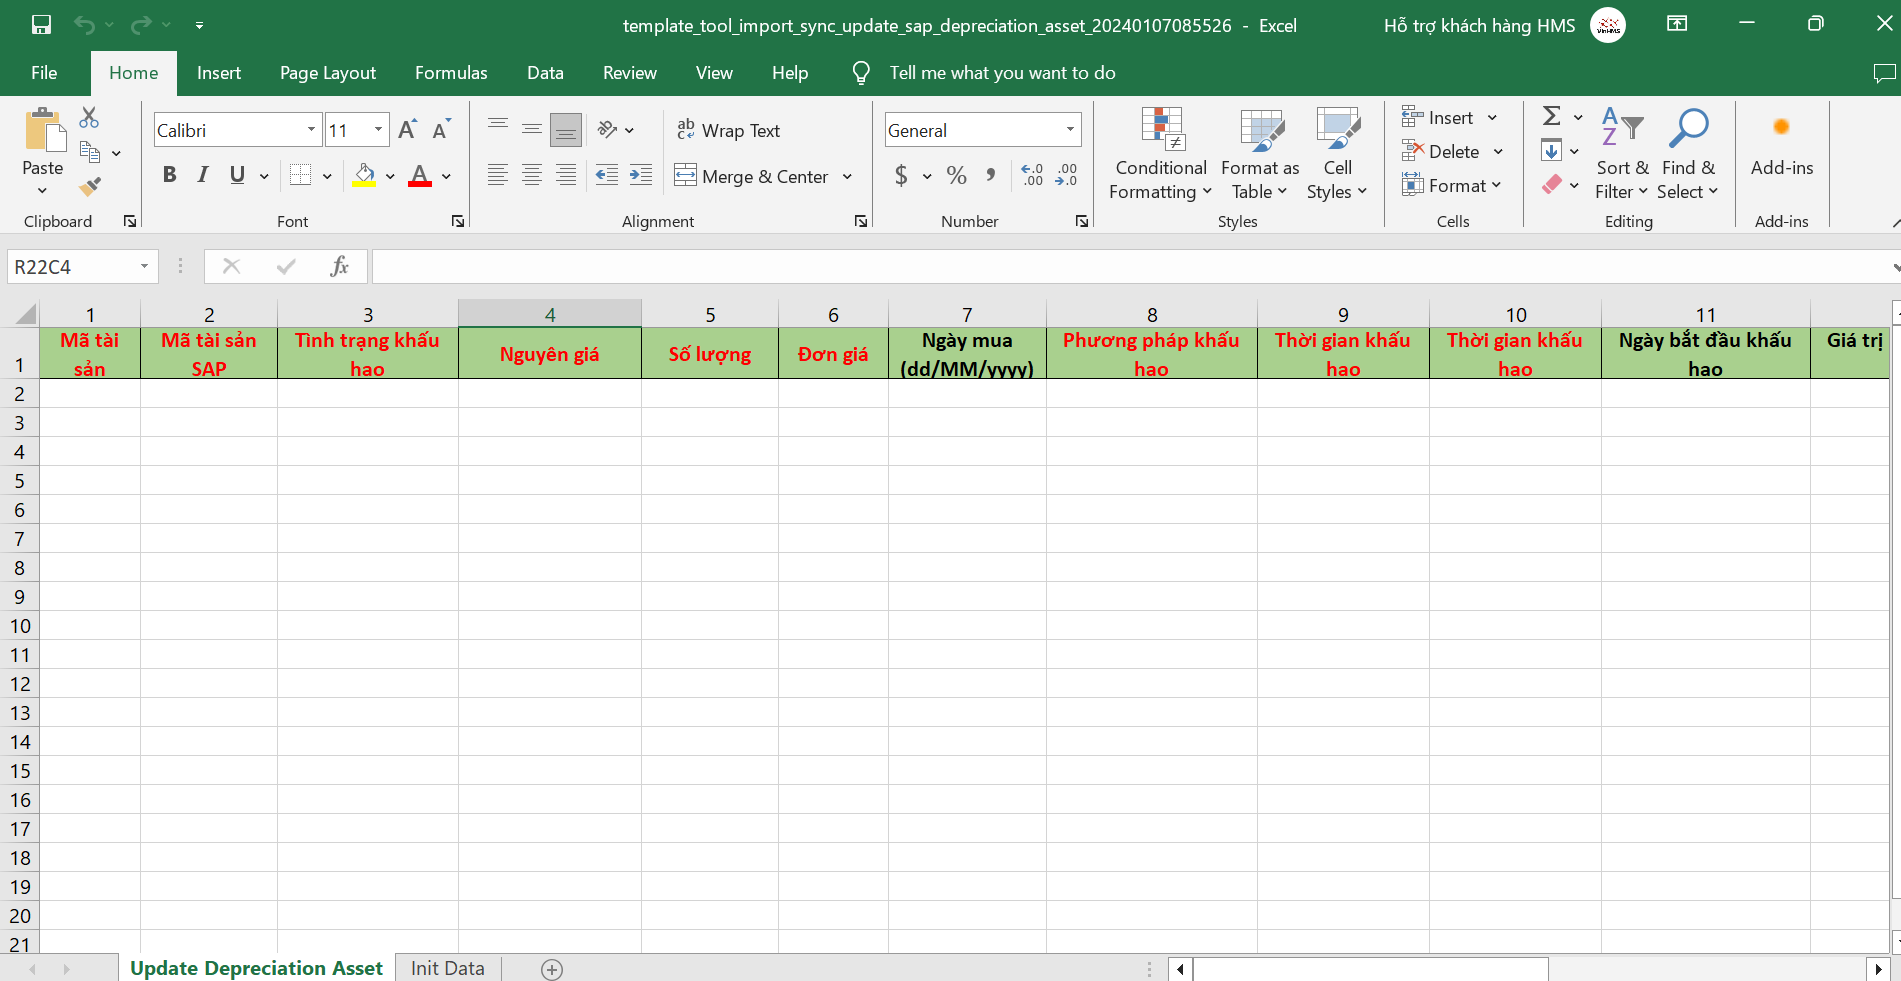Click the Format Painter brush icon
Image resolution: width=1901 pixels, height=981 pixels.
pyautogui.click(x=90, y=187)
